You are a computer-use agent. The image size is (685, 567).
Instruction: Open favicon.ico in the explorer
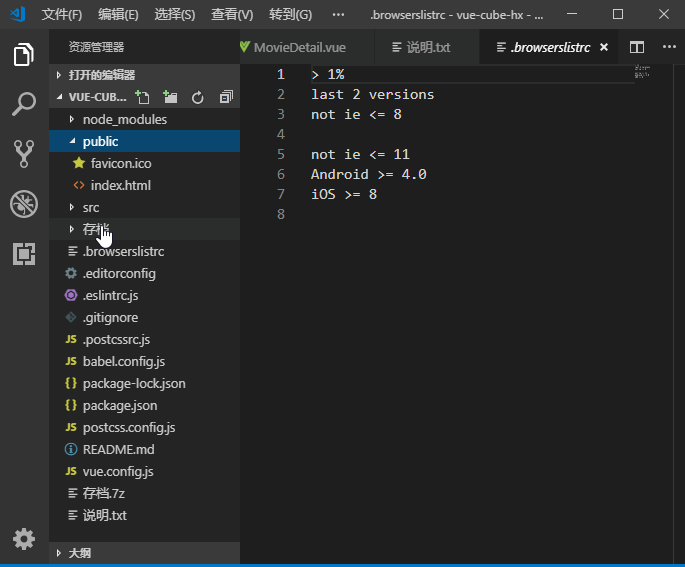tap(144, 163)
